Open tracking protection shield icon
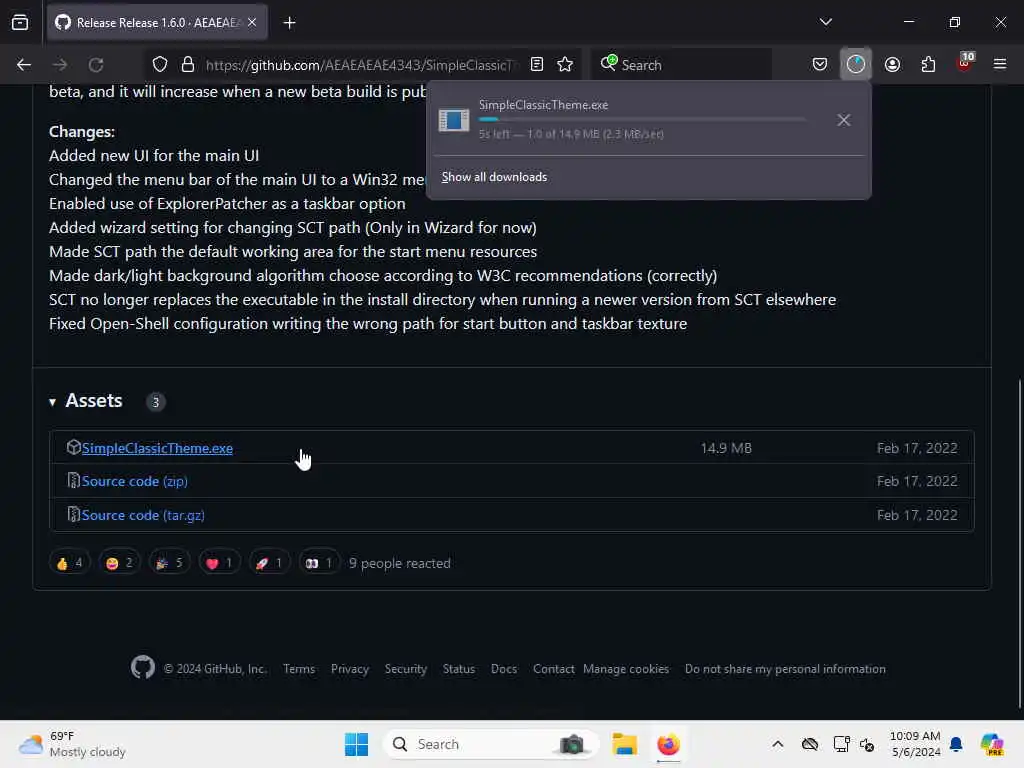This screenshot has width=1024, height=768. click(x=160, y=65)
